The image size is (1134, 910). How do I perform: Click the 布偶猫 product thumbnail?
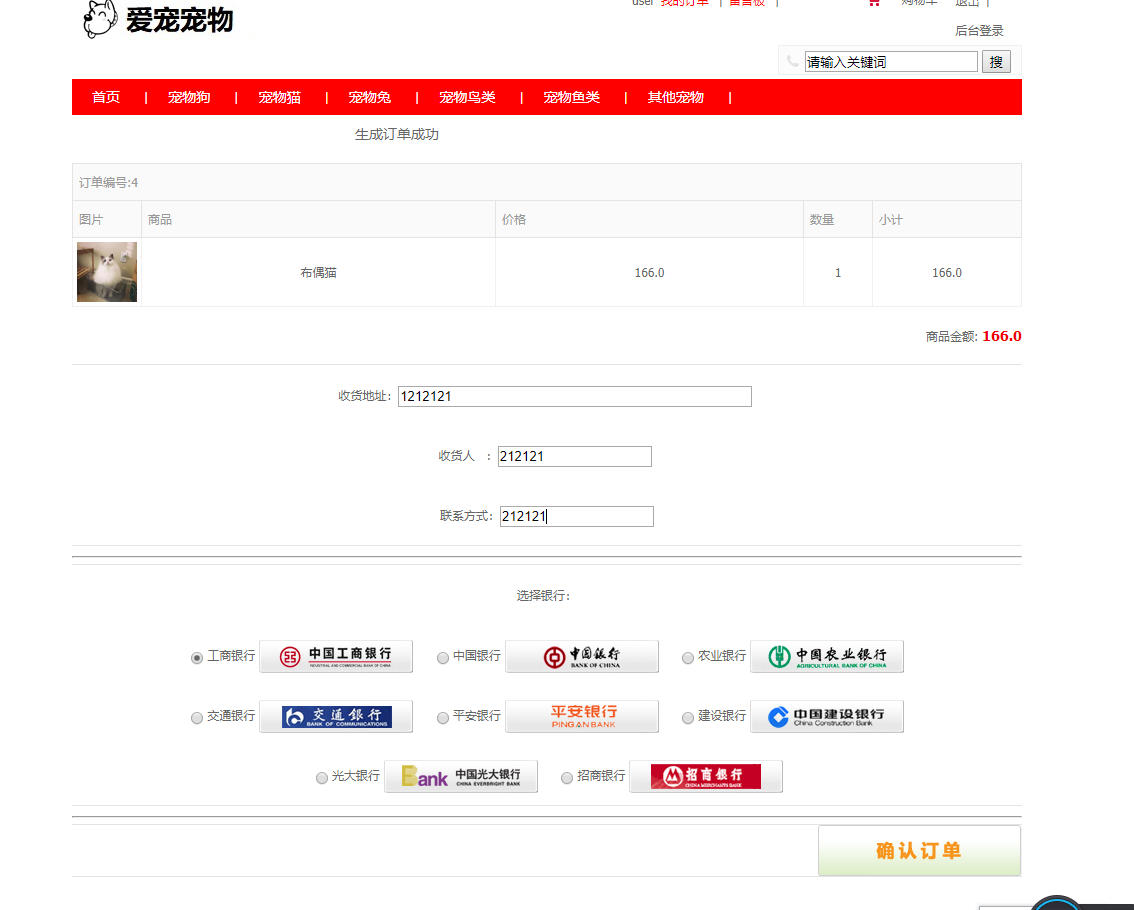pos(106,271)
